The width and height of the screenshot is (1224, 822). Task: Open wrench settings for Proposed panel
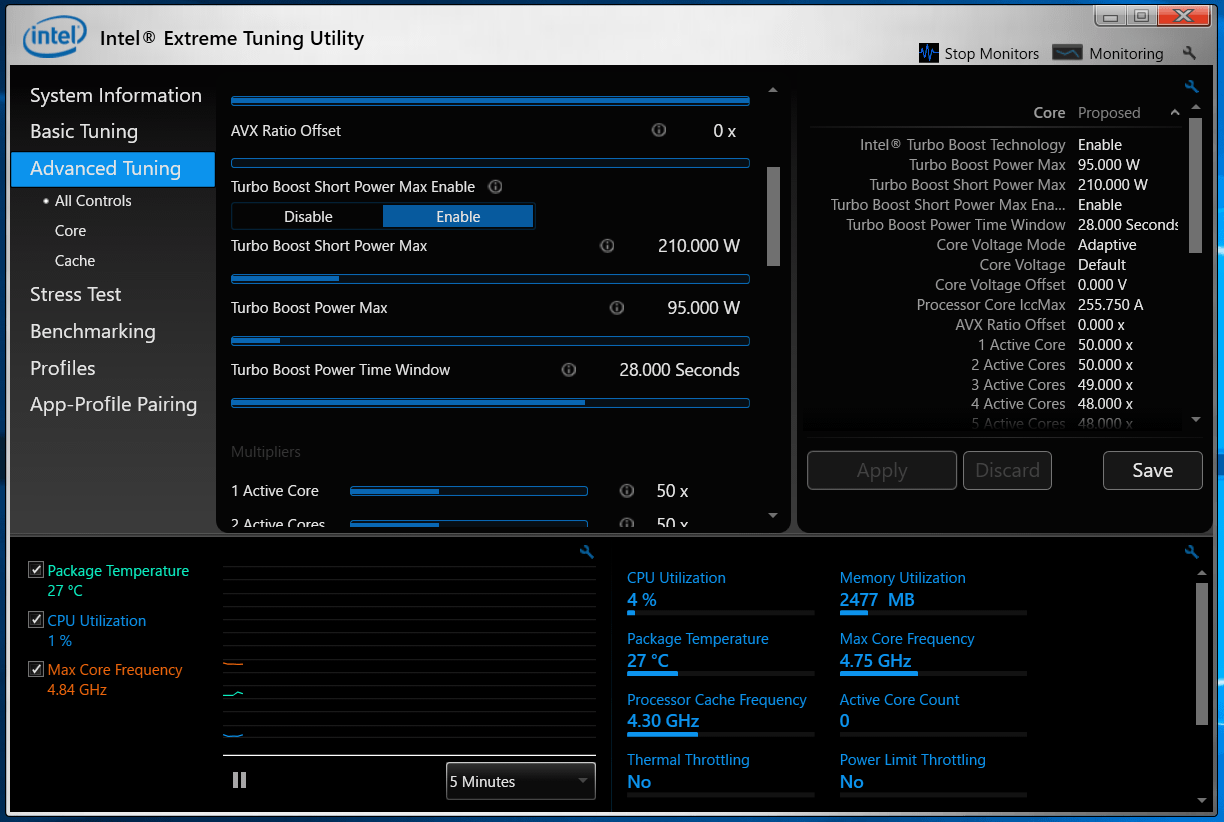coord(1191,87)
